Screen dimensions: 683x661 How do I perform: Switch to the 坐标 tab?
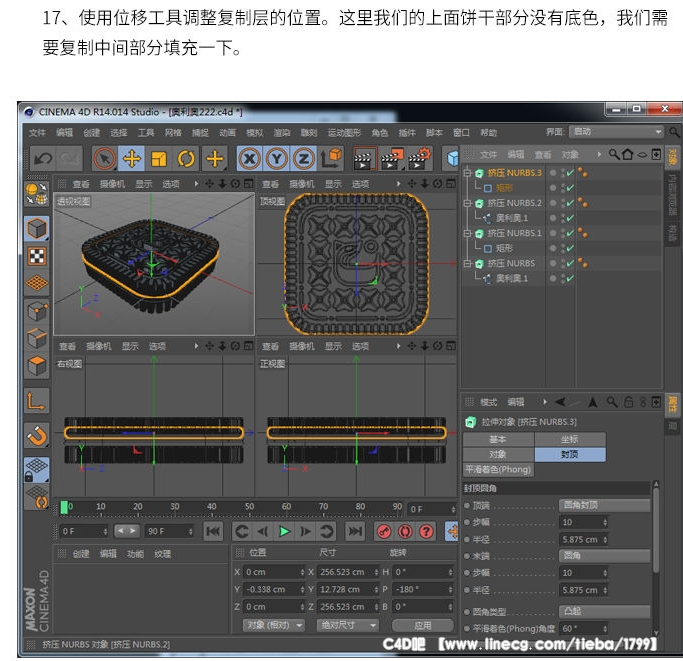pyautogui.click(x=570, y=439)
